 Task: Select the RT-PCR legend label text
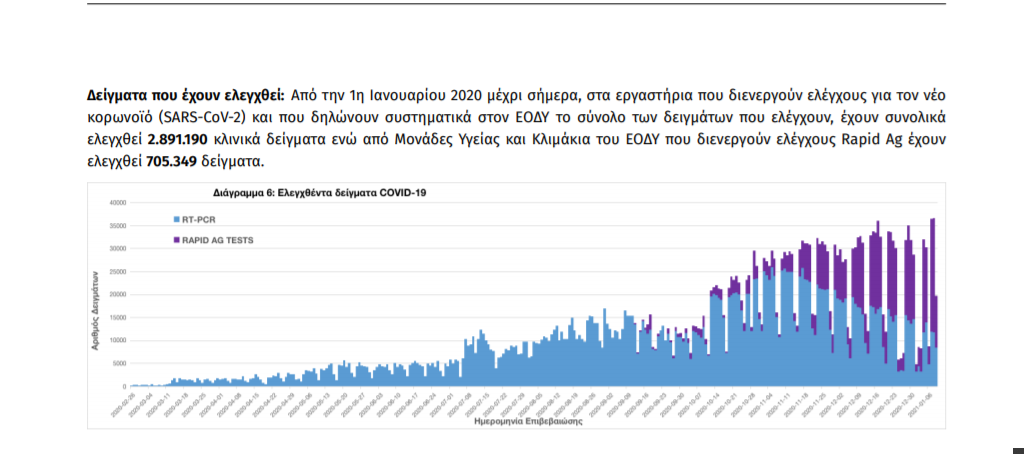pyautogui.click(x=195, y=218)
